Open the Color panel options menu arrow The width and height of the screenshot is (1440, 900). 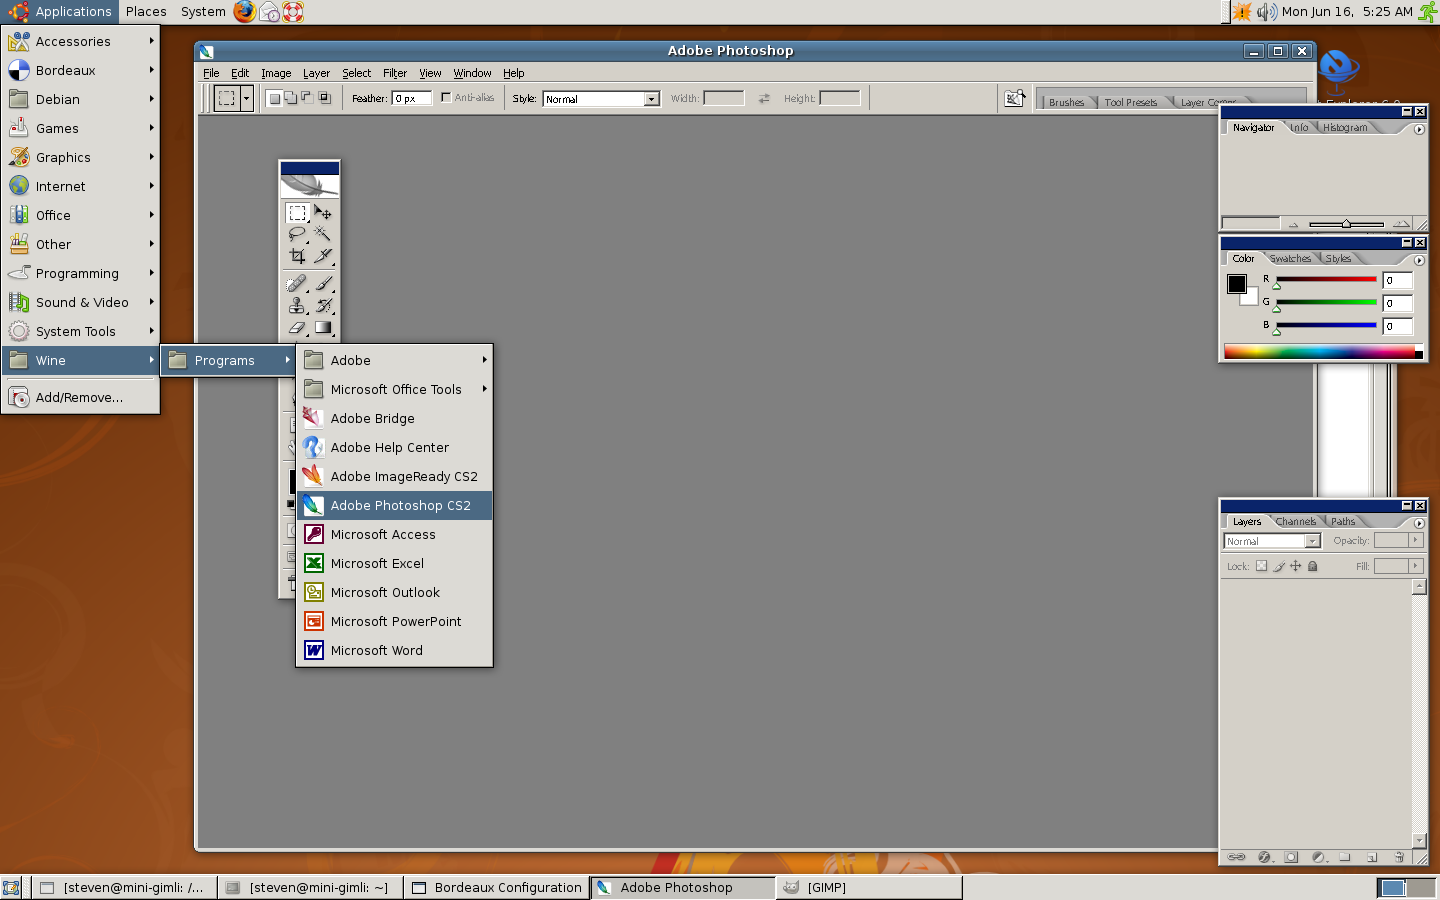1419,260
